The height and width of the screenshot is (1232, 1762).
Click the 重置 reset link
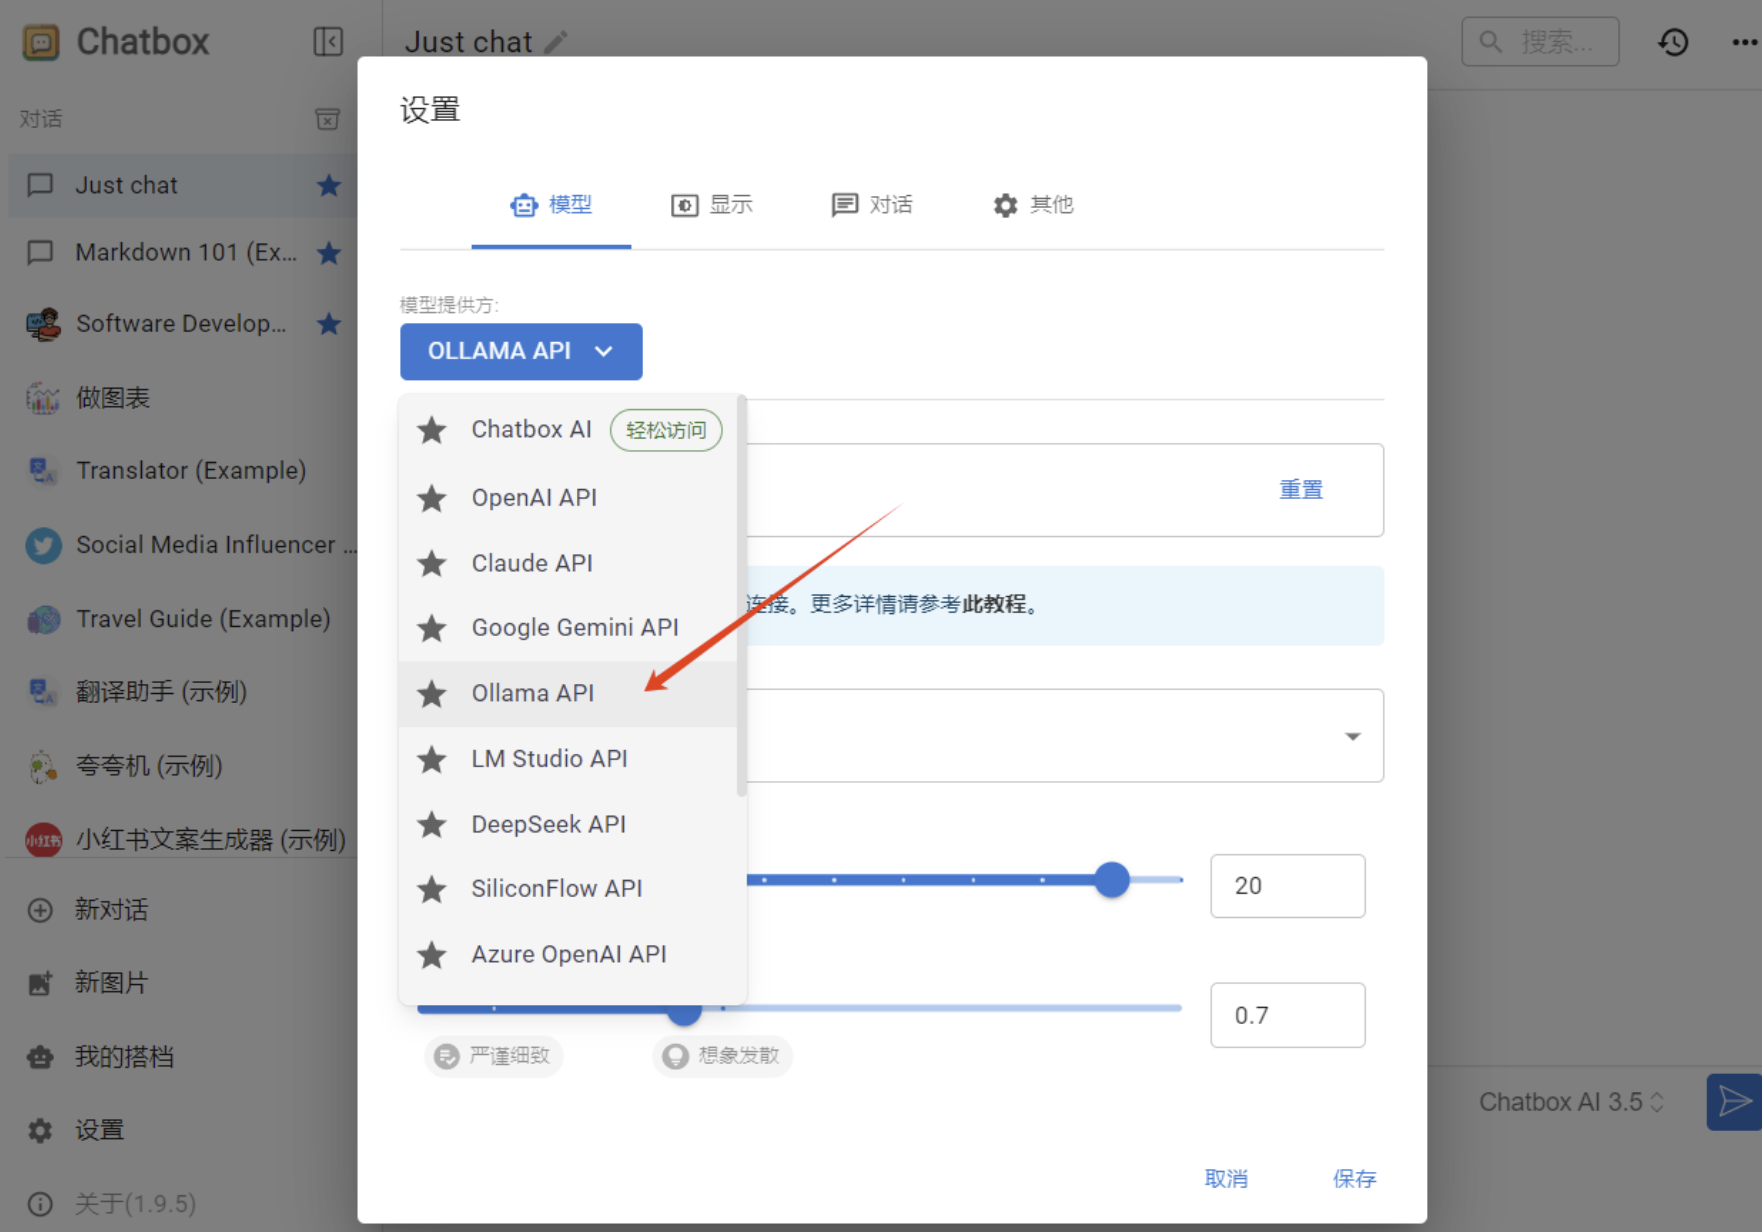pos(1301,489)
